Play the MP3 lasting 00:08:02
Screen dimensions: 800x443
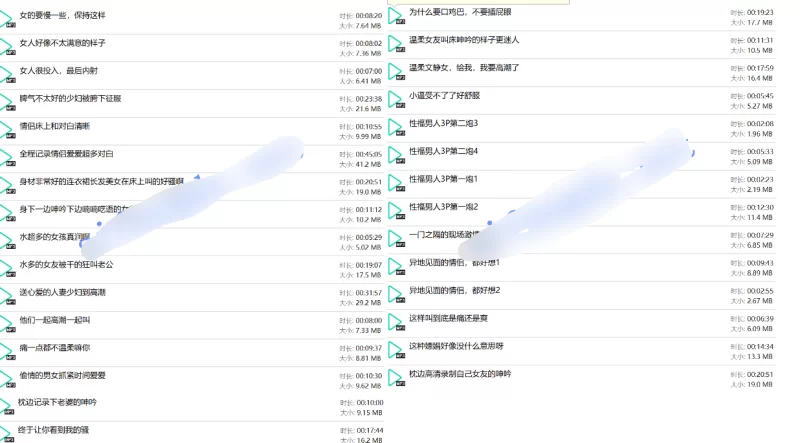[7, 46]
